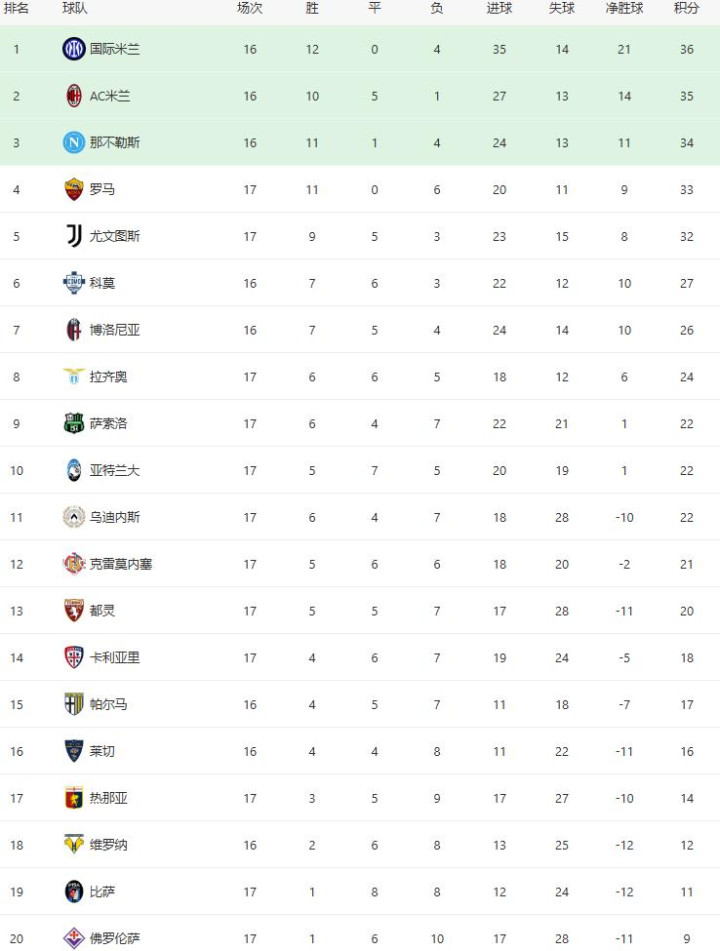Click the Inter Milan (国际米兰) club crest
720x951 pixels.
click(x=74, y=49)
